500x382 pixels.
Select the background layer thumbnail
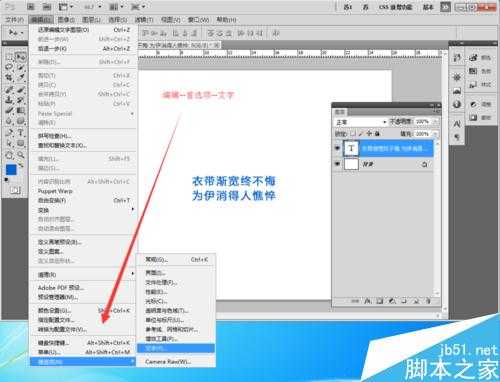351,164
